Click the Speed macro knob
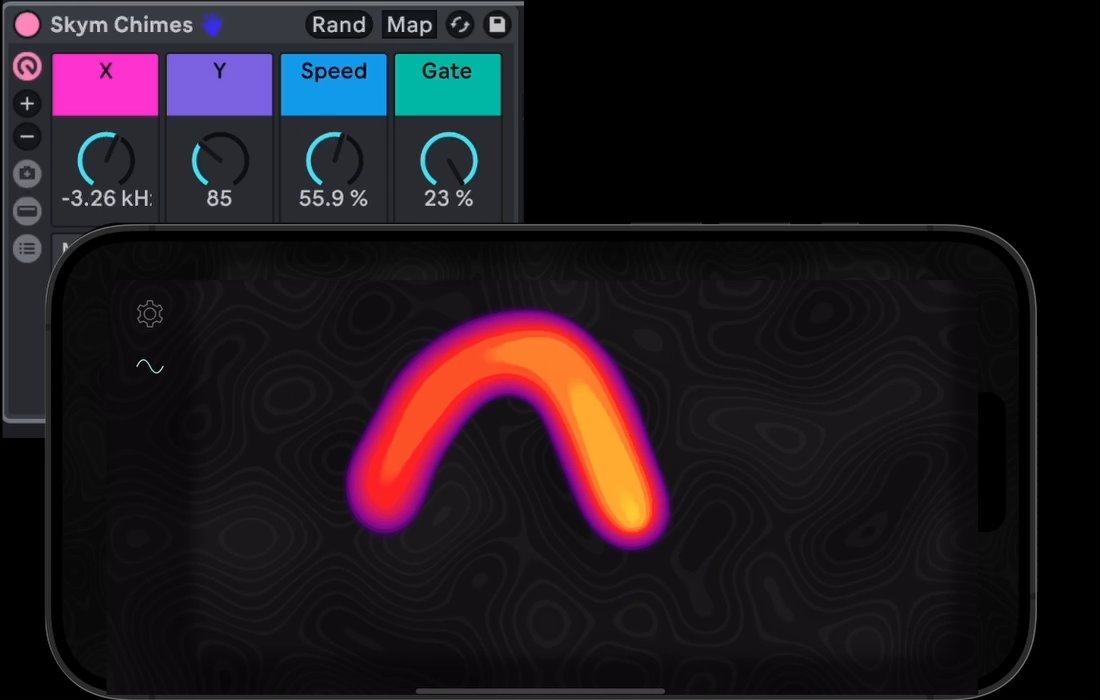 pyautogui.click(x=334, y=160)
